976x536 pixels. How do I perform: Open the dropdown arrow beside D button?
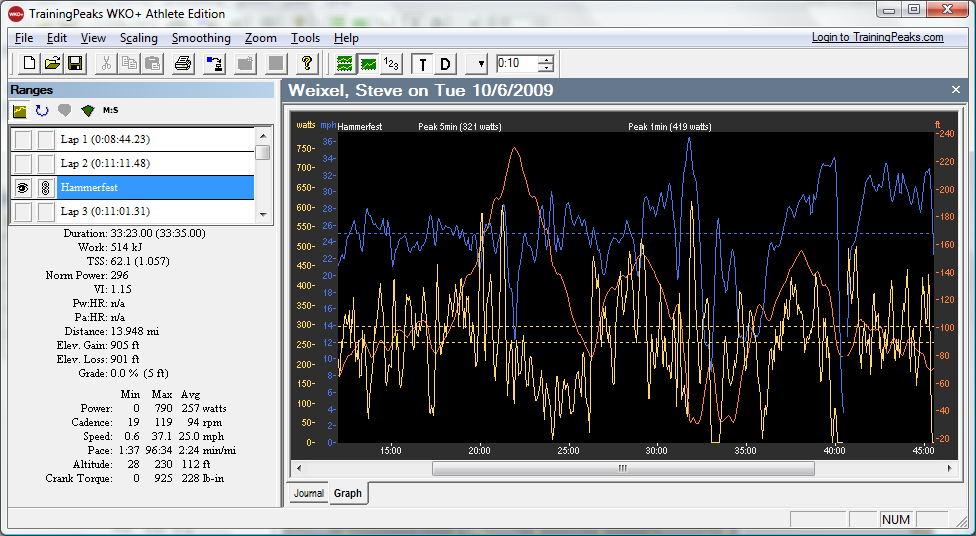pos(477,63)
